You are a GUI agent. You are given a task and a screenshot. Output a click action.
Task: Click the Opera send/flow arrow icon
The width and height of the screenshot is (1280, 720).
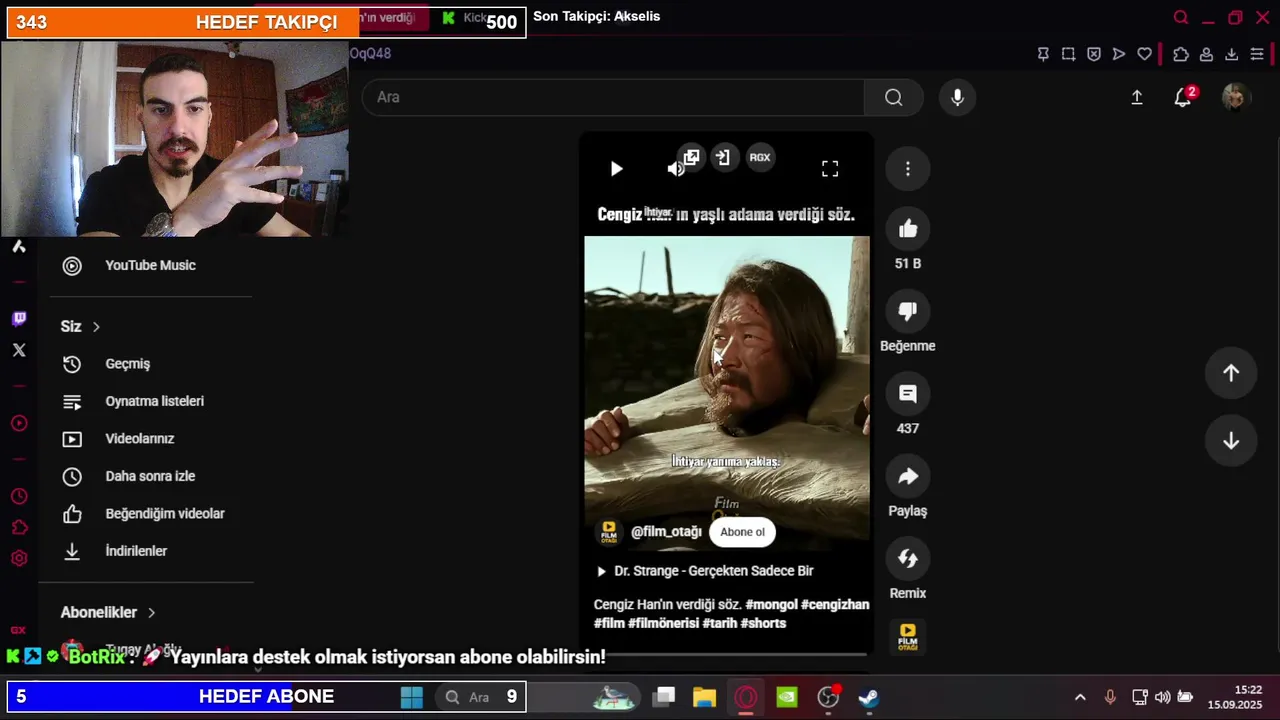[x=1119, y=54]
